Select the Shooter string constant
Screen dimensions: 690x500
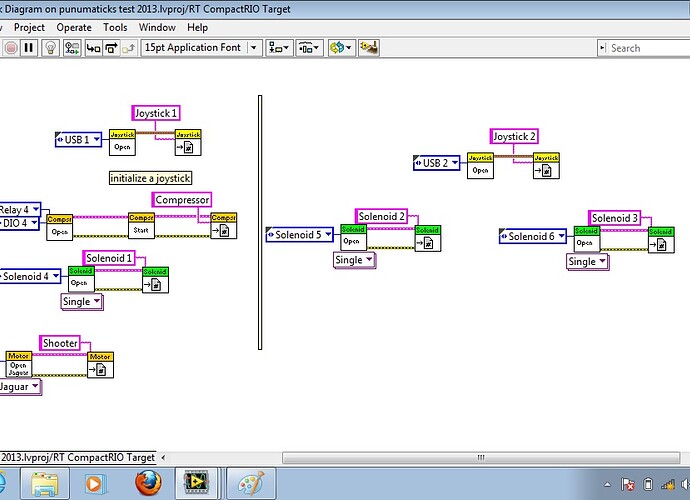point(60,343)
